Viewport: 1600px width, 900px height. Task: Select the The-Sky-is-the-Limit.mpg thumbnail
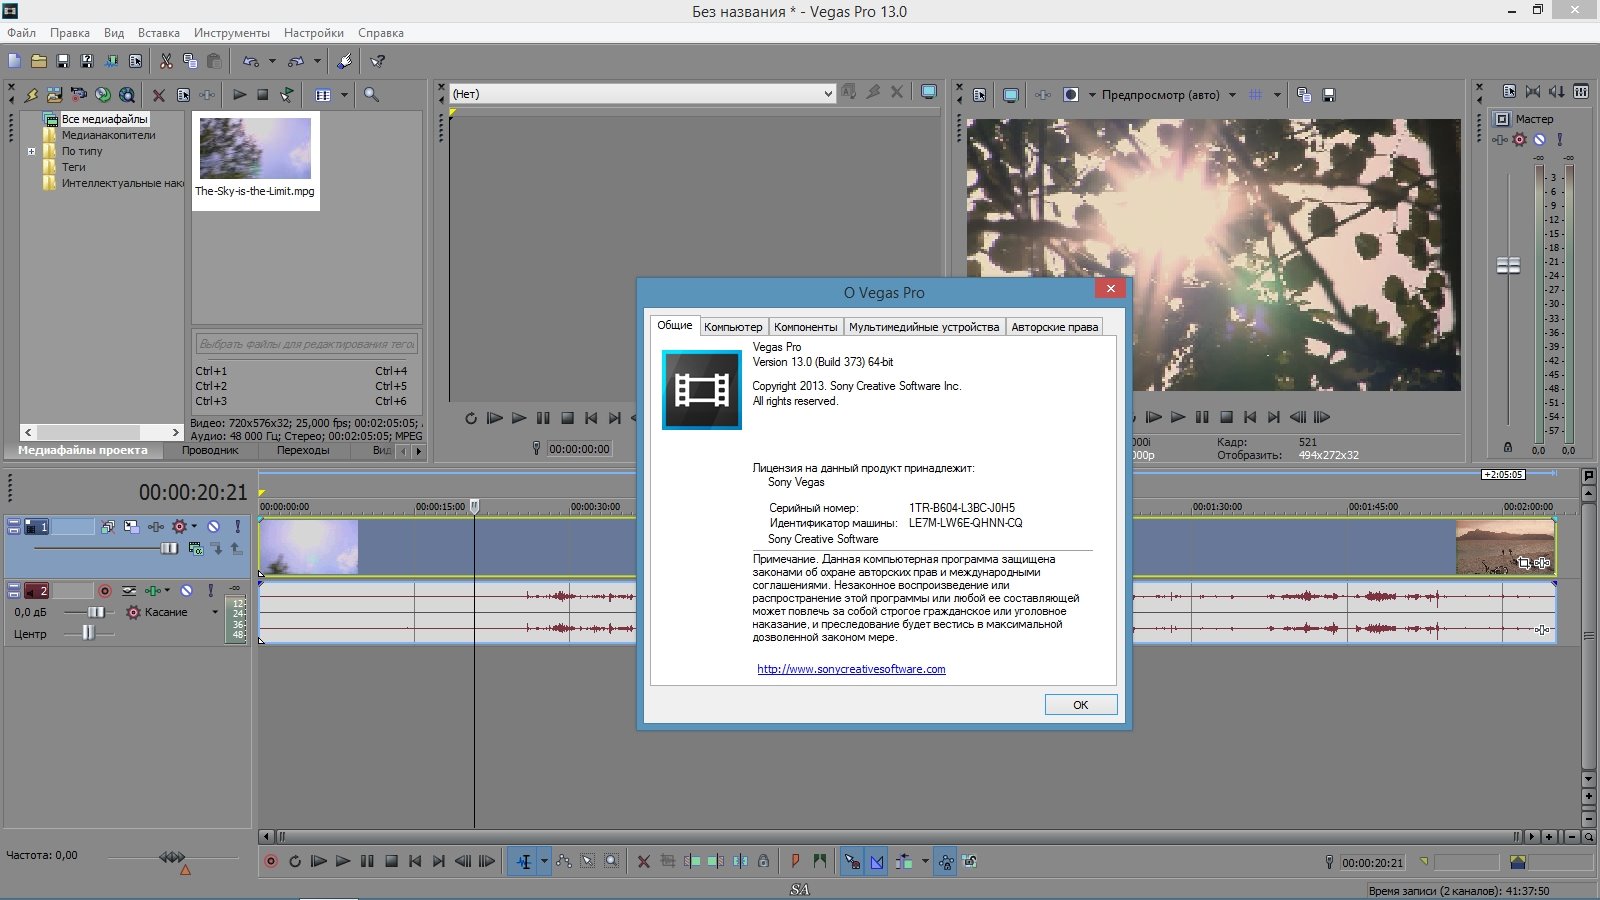255,149
